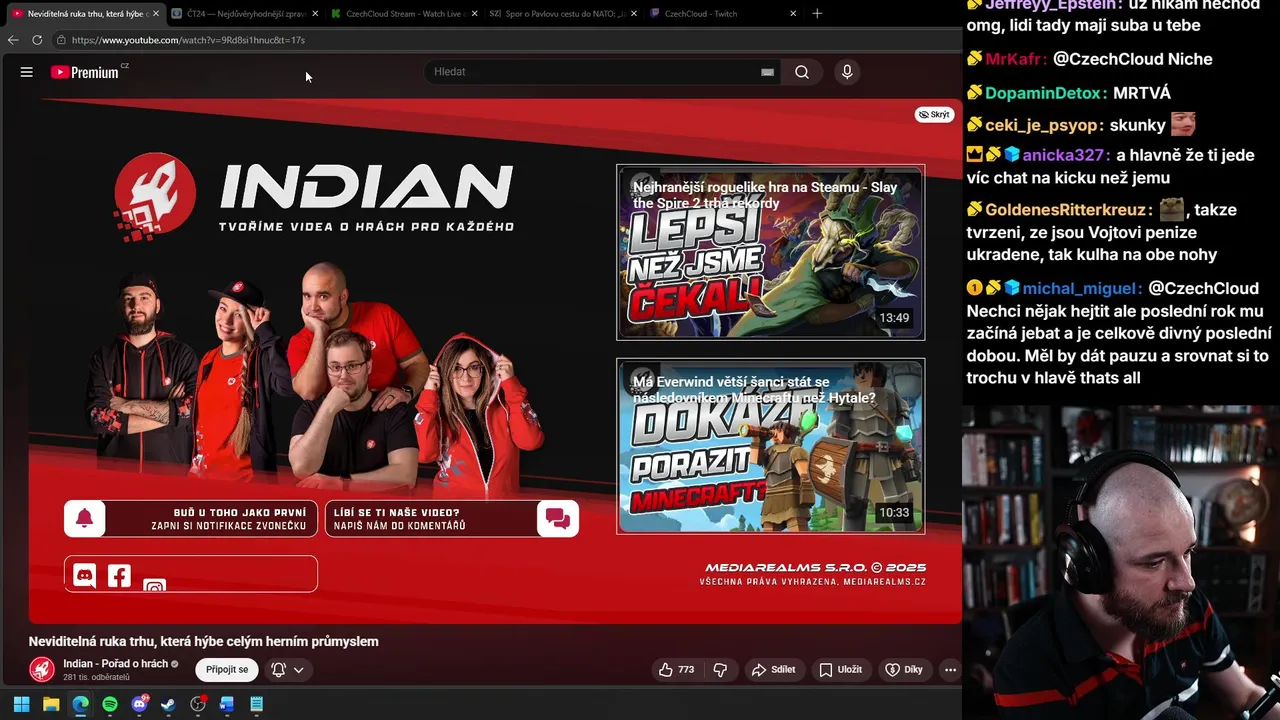Open Indian - Pořad o hrách channel link

(115, 664)
